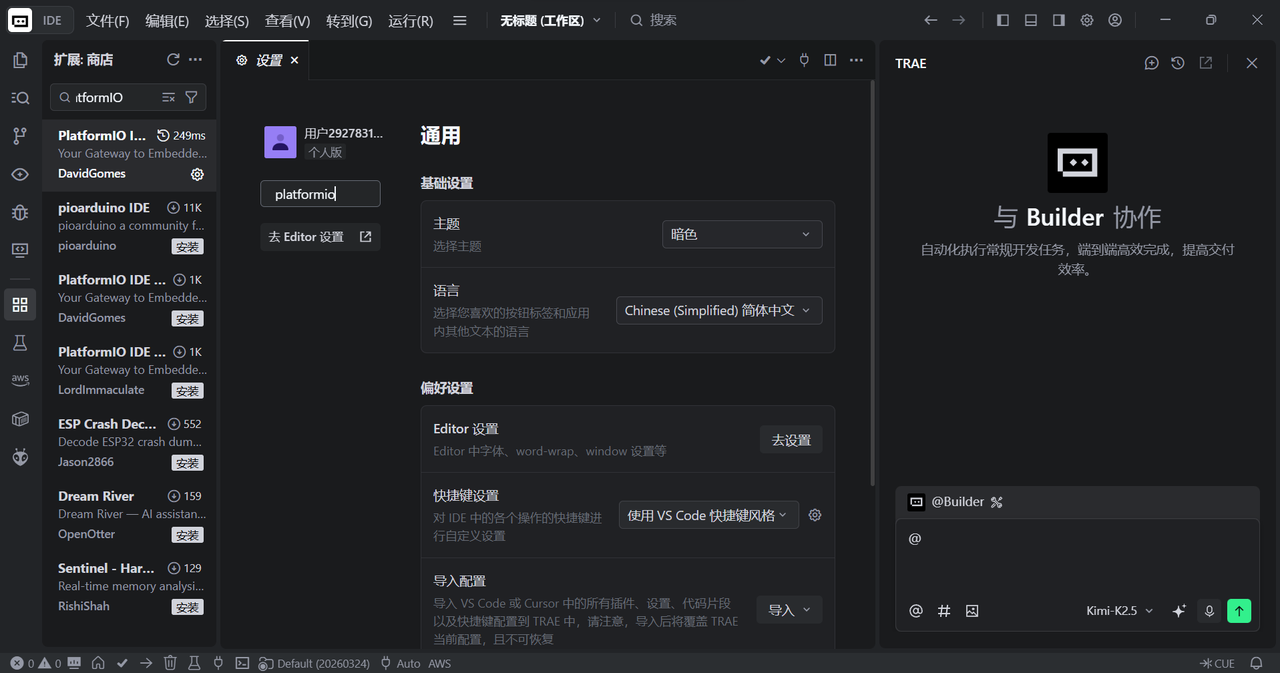Open the AWS toolkit icon in activity bar
This screenshot has width=1280, height=673.
[20, 381]
